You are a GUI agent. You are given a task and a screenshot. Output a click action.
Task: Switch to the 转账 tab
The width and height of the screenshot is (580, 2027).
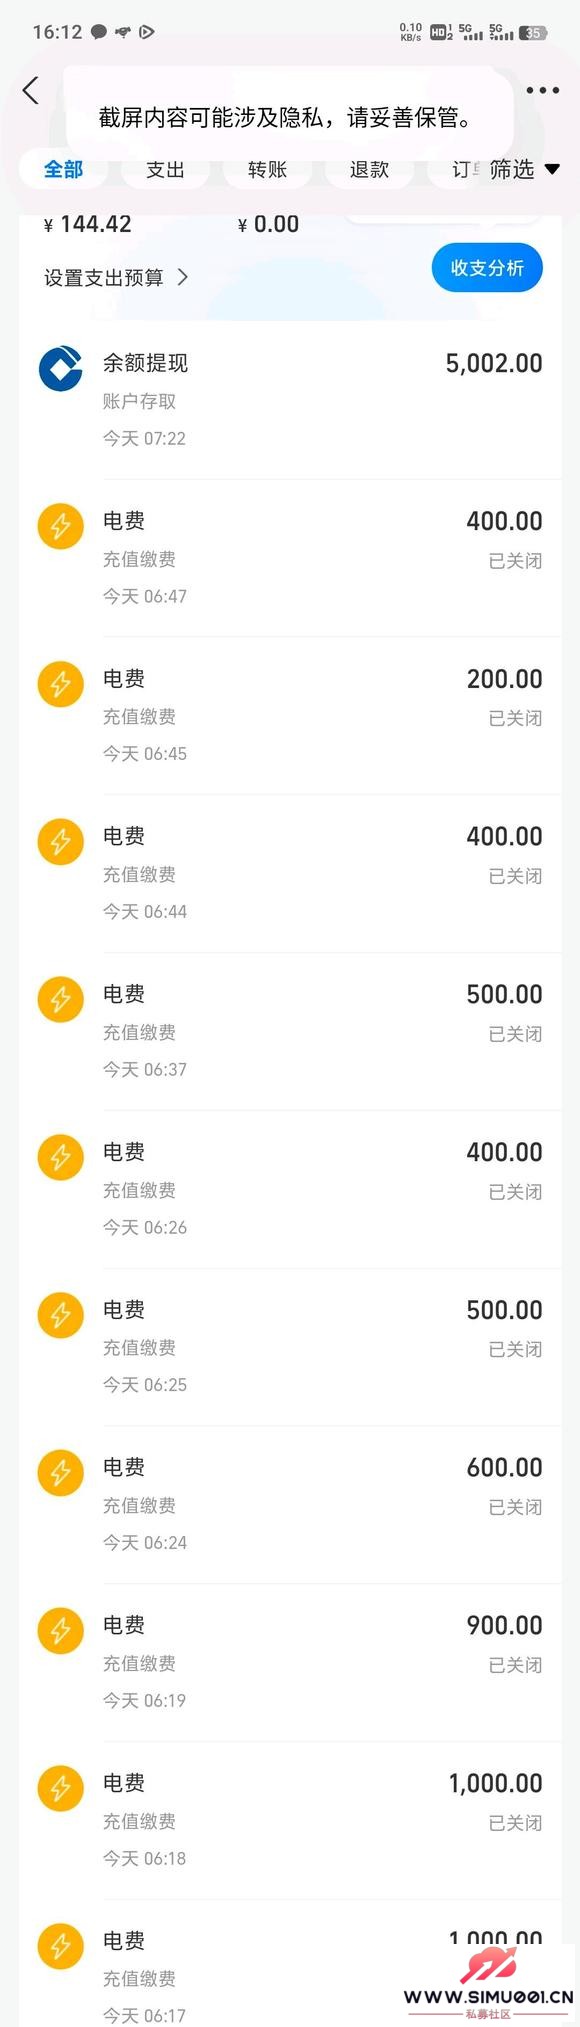click(x=267, y=169)
